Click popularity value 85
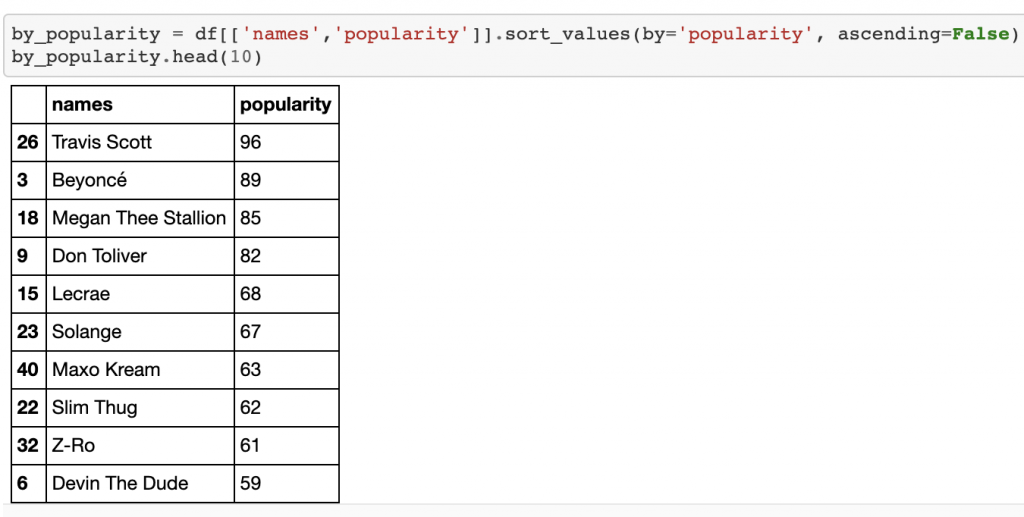Image resolution: width=1024 pixels, height=517 pixels. pyautogui.click(x=286, y=218)
